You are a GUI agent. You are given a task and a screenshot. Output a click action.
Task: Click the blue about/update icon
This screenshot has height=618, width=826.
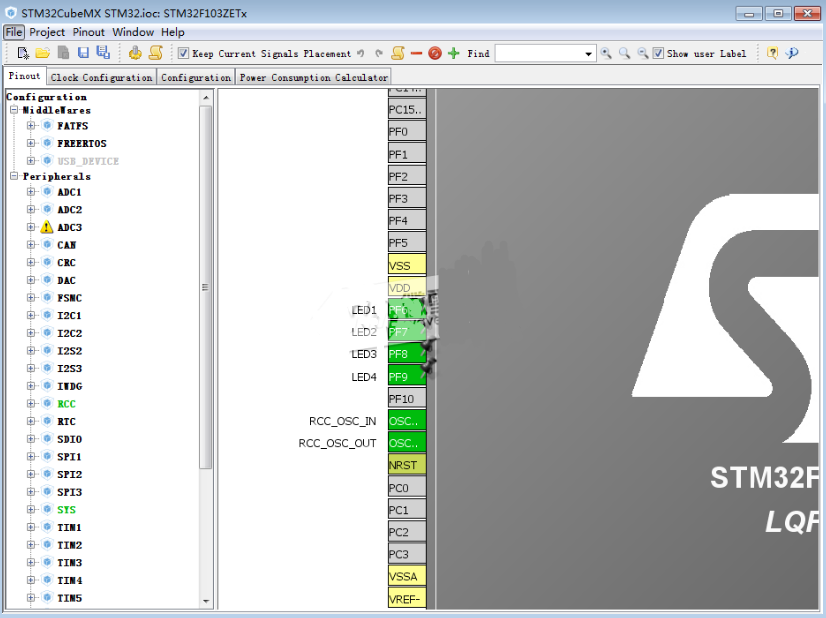tap(792, 53)
